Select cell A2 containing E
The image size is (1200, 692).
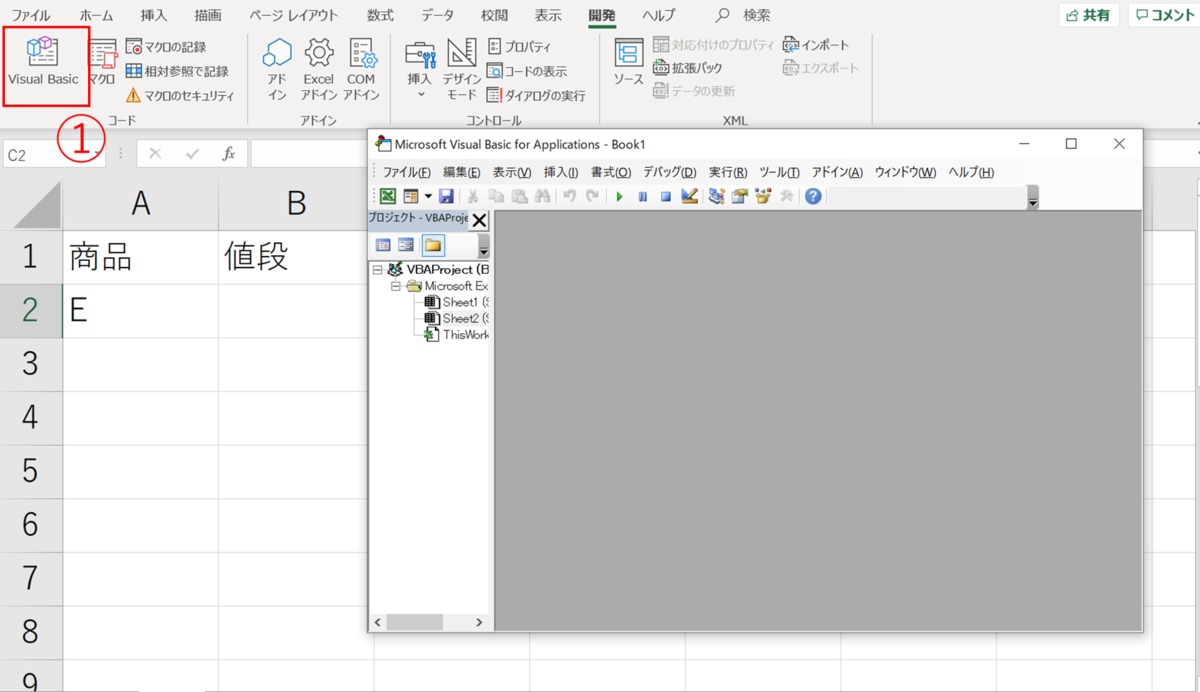[141, 311]
